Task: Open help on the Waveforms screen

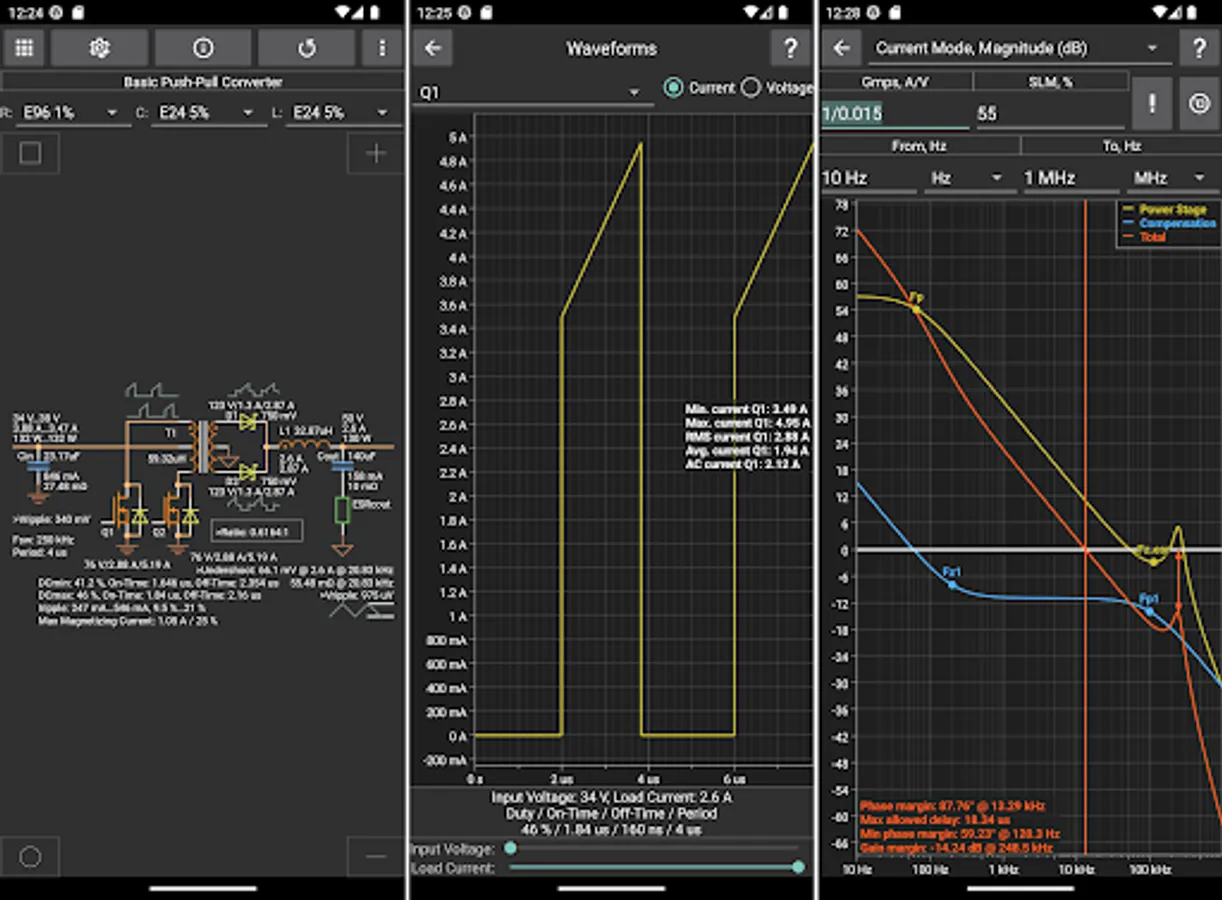Action: pos(790,48)
